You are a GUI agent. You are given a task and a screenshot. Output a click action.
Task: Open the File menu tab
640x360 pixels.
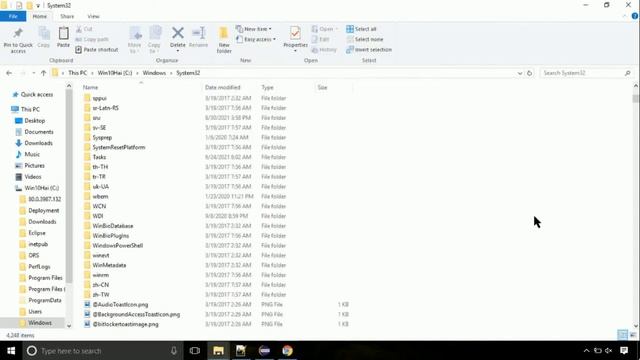(x=13, y=16)
